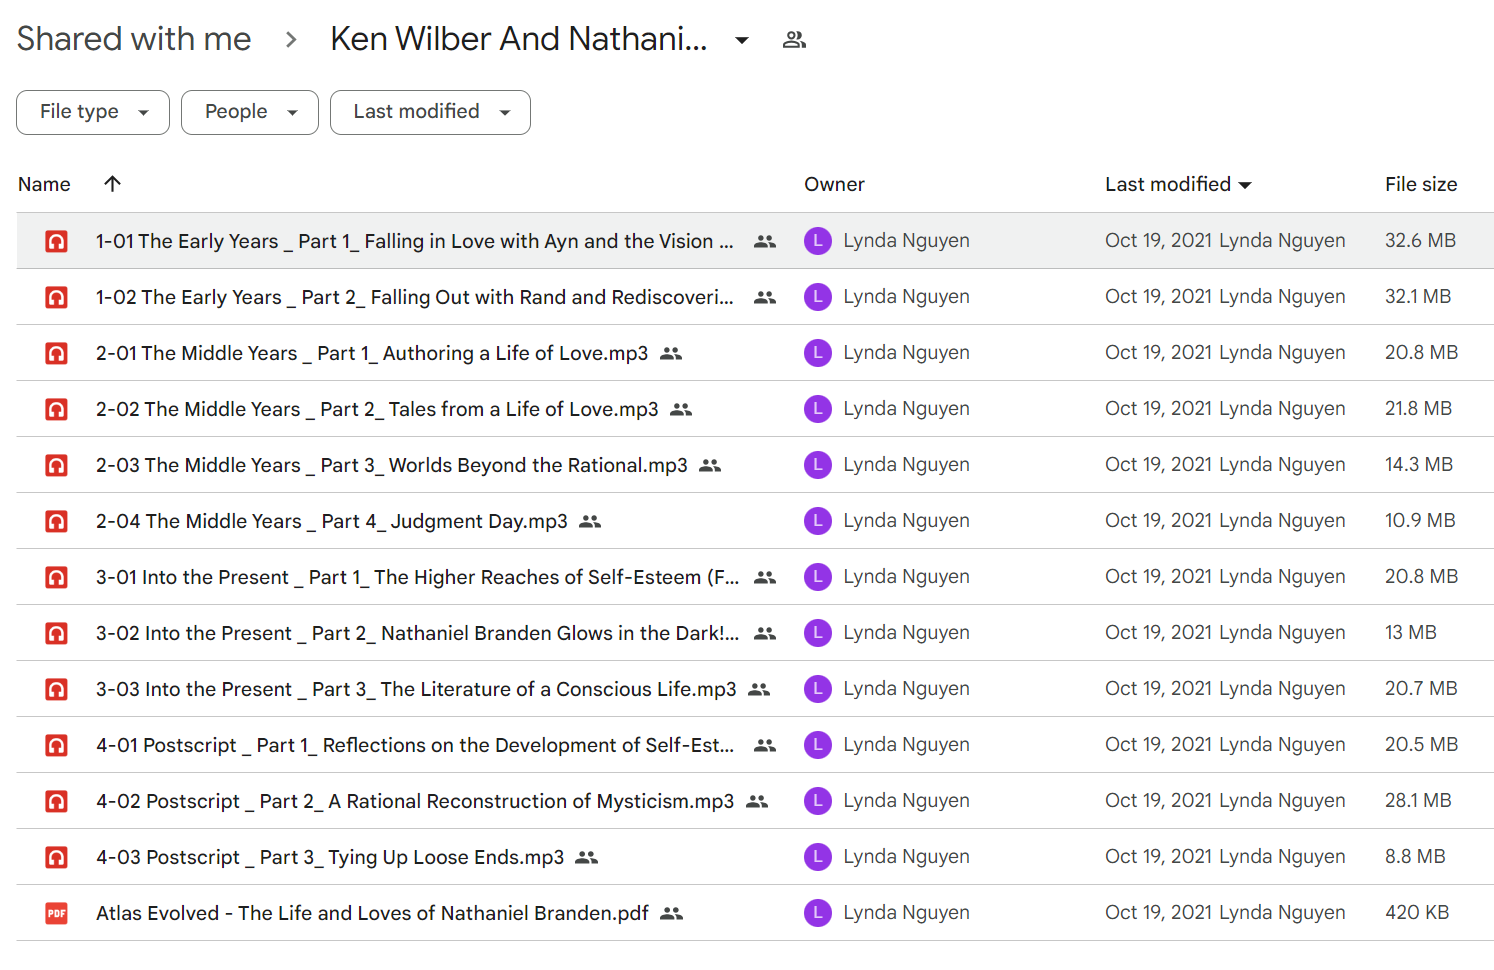
Task: Click audio icon of 2-03 The Middle Years
Action: [57, 465]
